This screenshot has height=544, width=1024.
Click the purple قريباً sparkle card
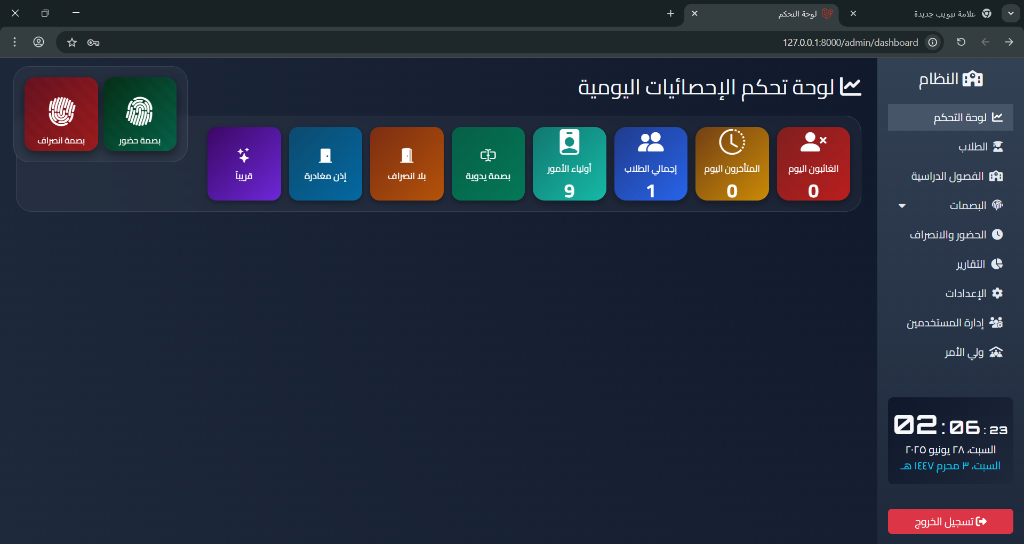pyautogui.click(x=244, y=164)
